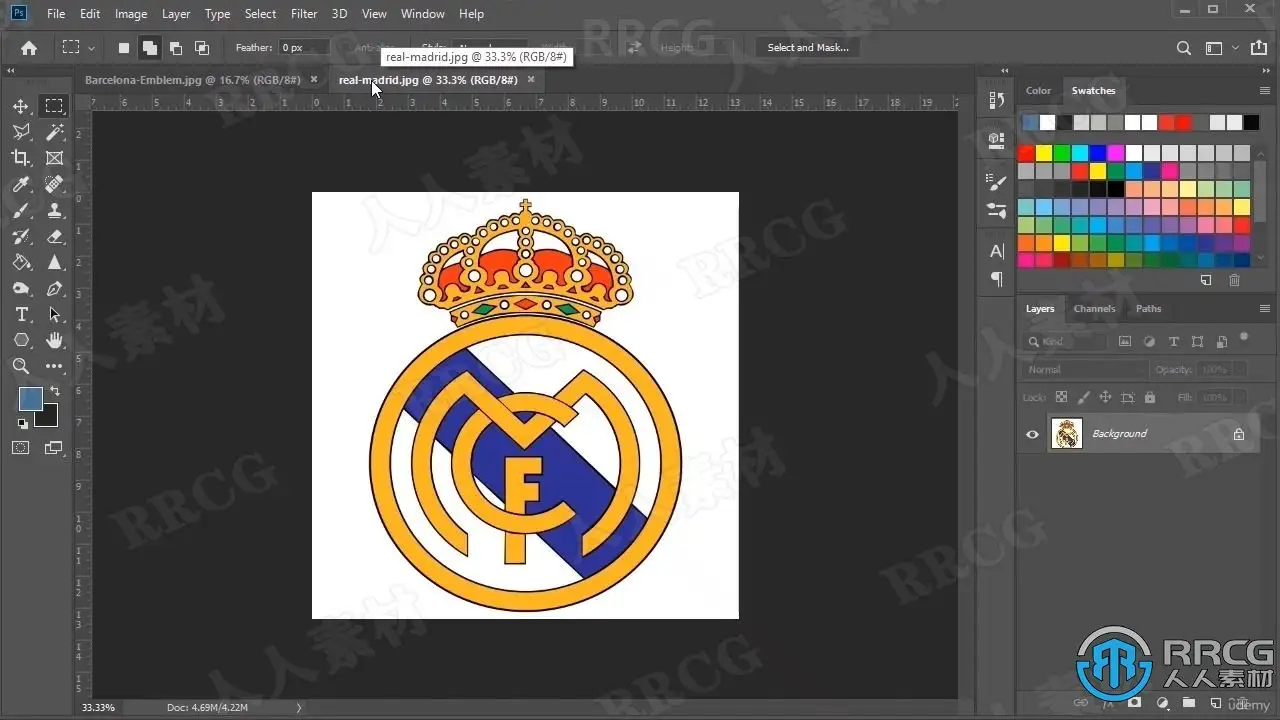This screenshot has height=720, width=1280.
Task: Open the Swatches panel menu
Action: [1264, 90]
